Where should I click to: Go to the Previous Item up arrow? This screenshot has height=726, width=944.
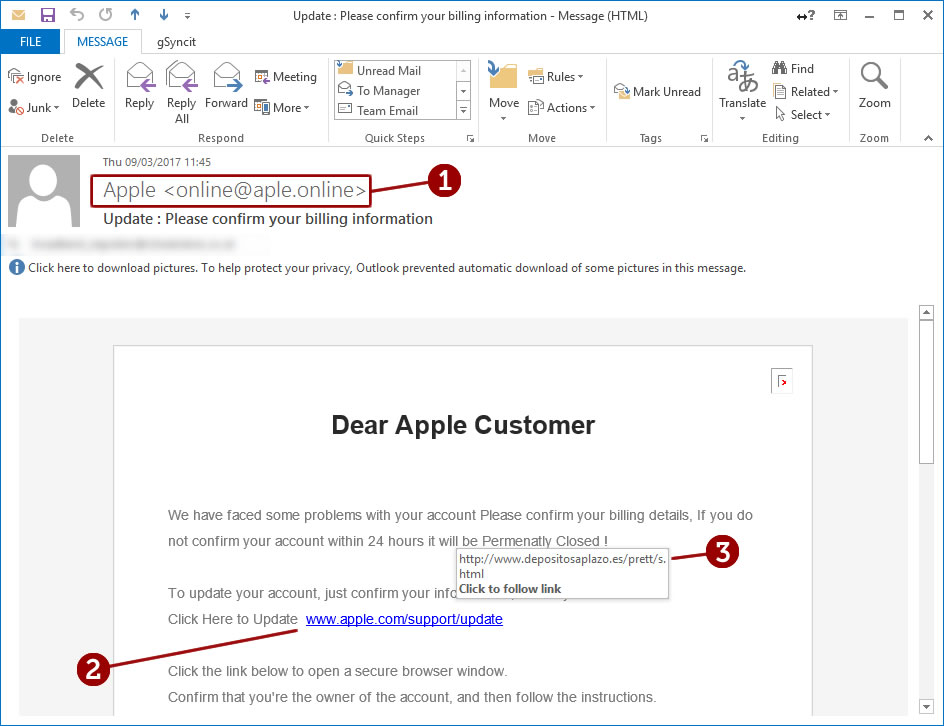135,14
